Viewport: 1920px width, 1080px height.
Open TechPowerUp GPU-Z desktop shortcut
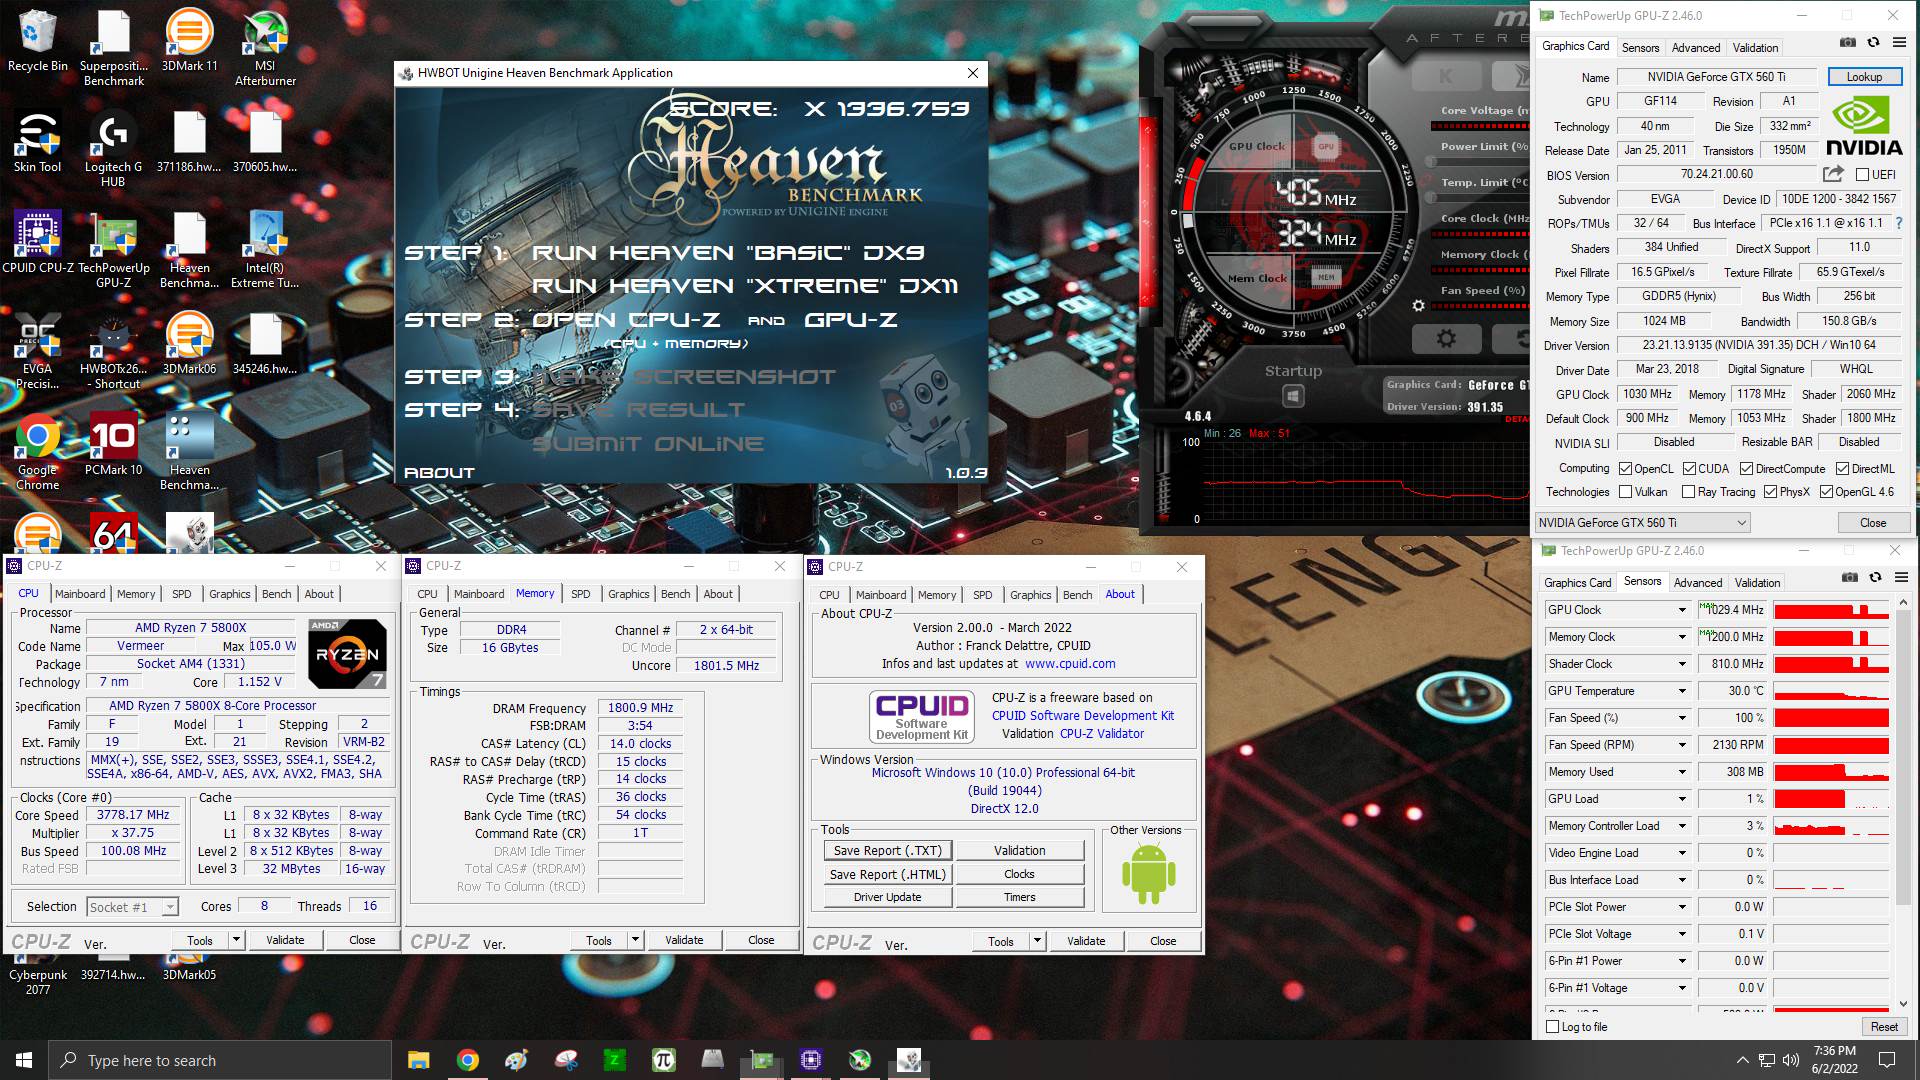coord(113,249)
